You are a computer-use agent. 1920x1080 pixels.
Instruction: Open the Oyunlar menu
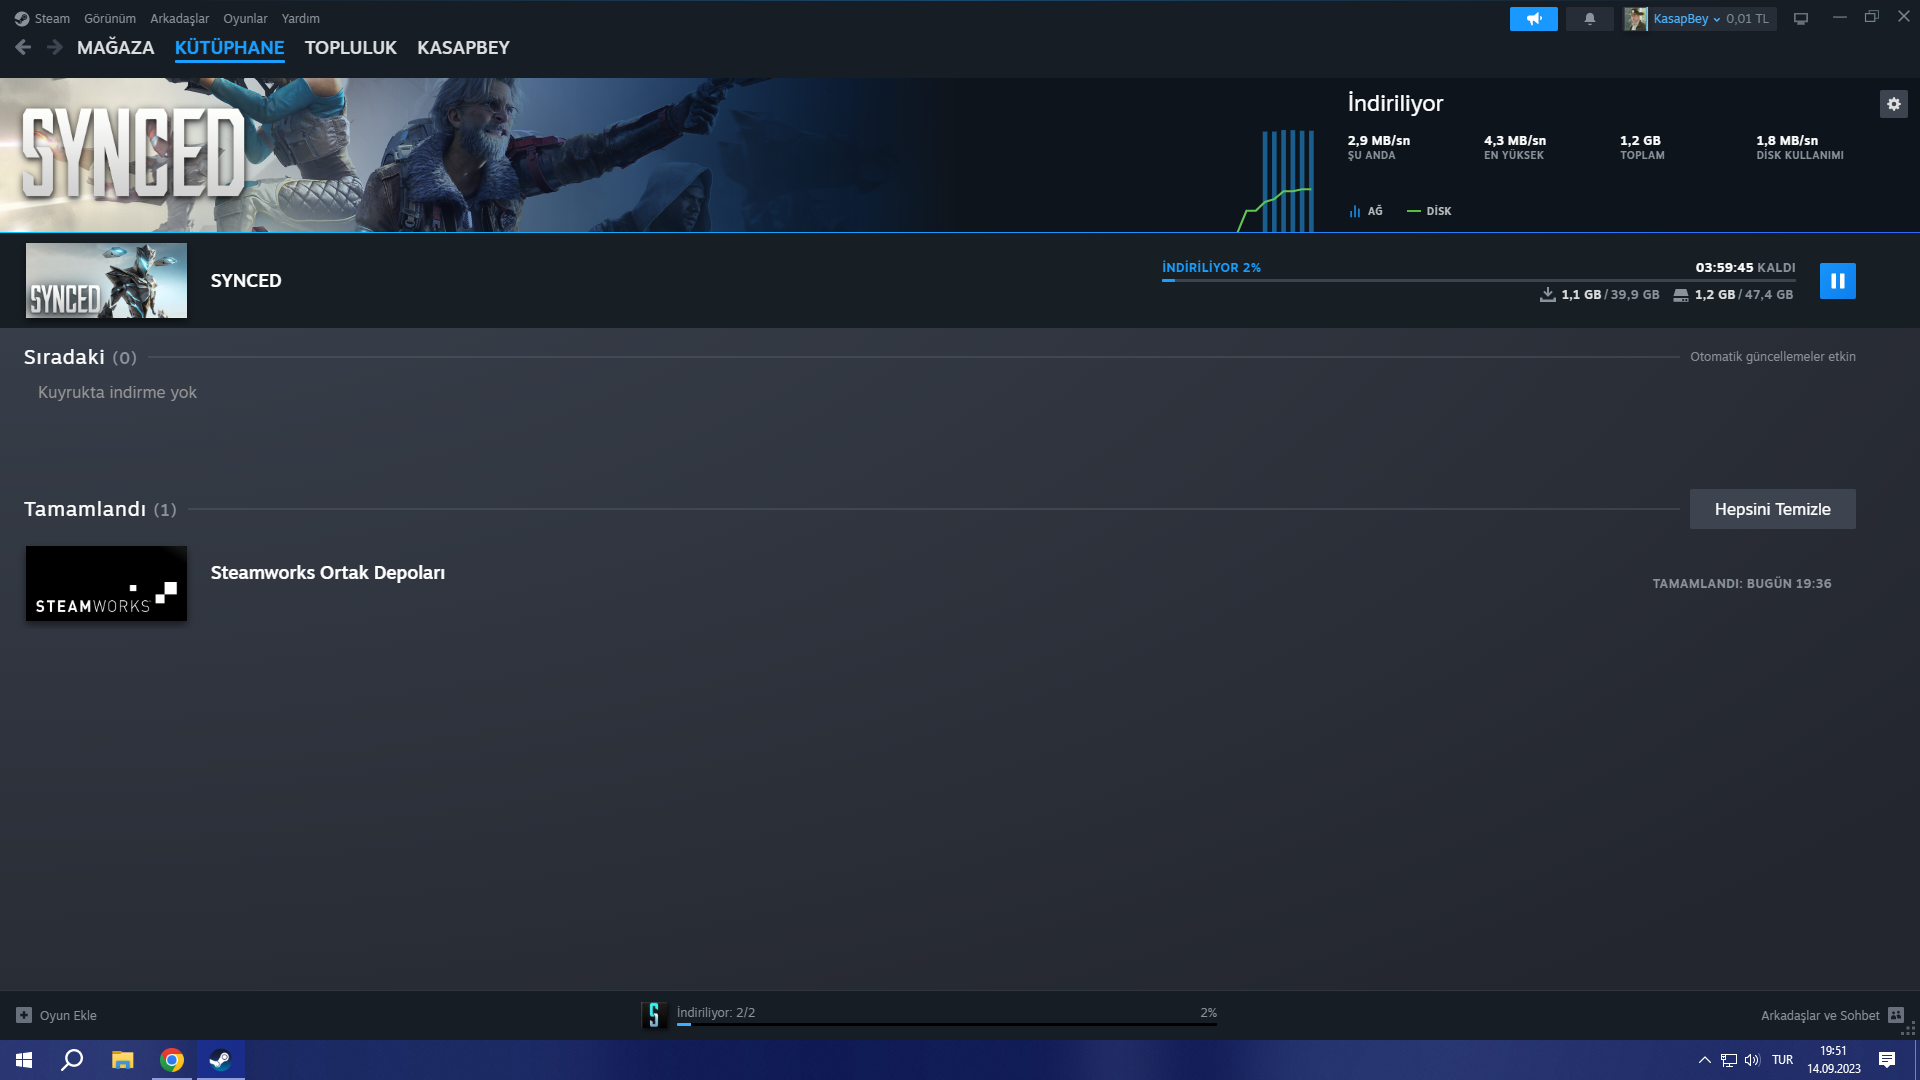click(245, 19)
